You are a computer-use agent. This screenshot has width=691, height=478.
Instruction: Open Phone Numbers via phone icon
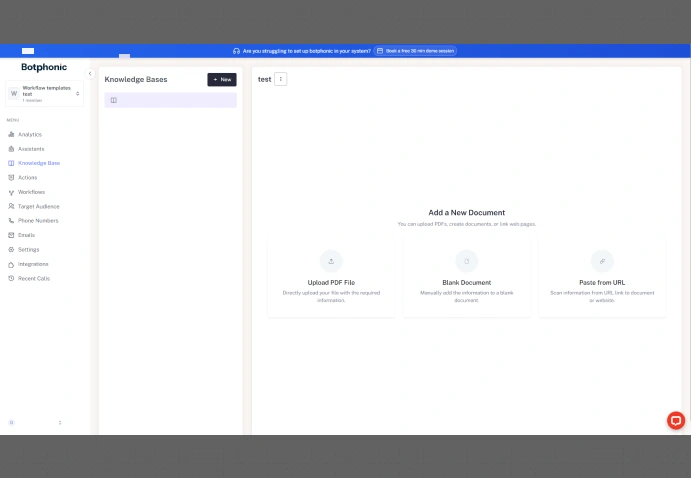[11, 221]
